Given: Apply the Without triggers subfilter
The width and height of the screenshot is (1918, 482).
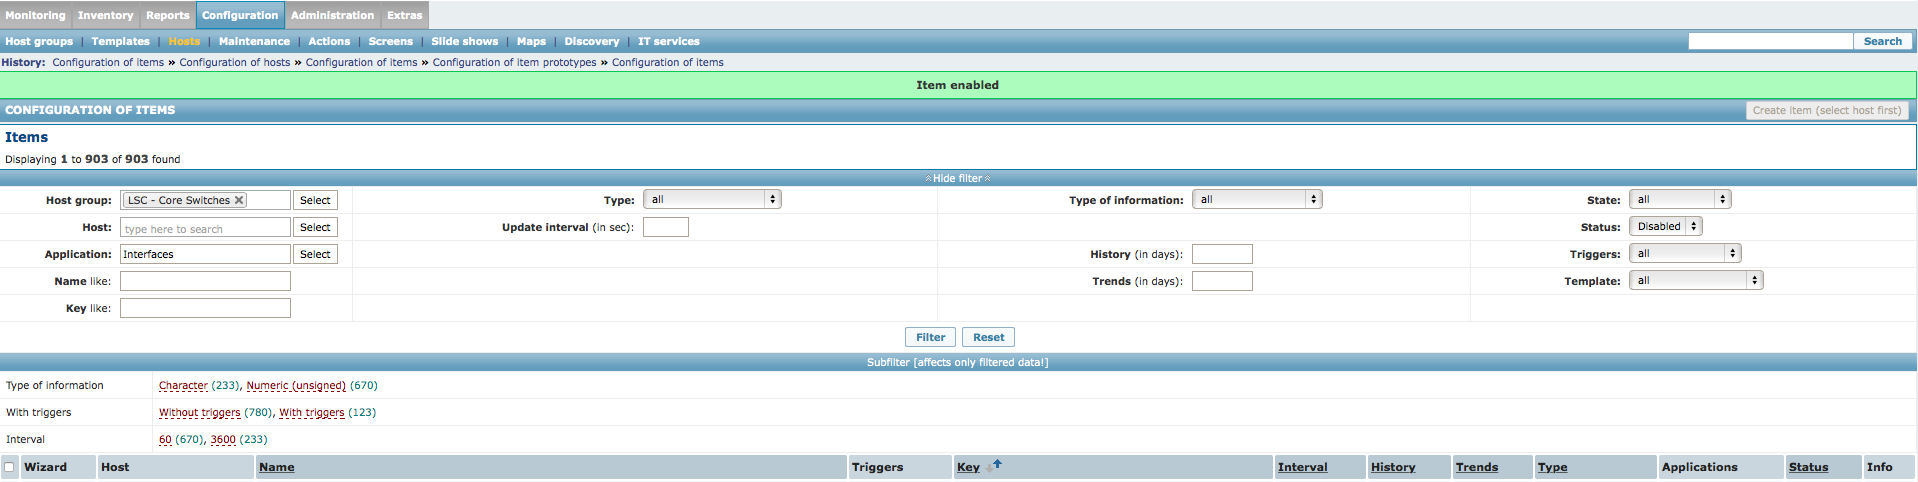Looking at the screenshot, I should (199, 412).
